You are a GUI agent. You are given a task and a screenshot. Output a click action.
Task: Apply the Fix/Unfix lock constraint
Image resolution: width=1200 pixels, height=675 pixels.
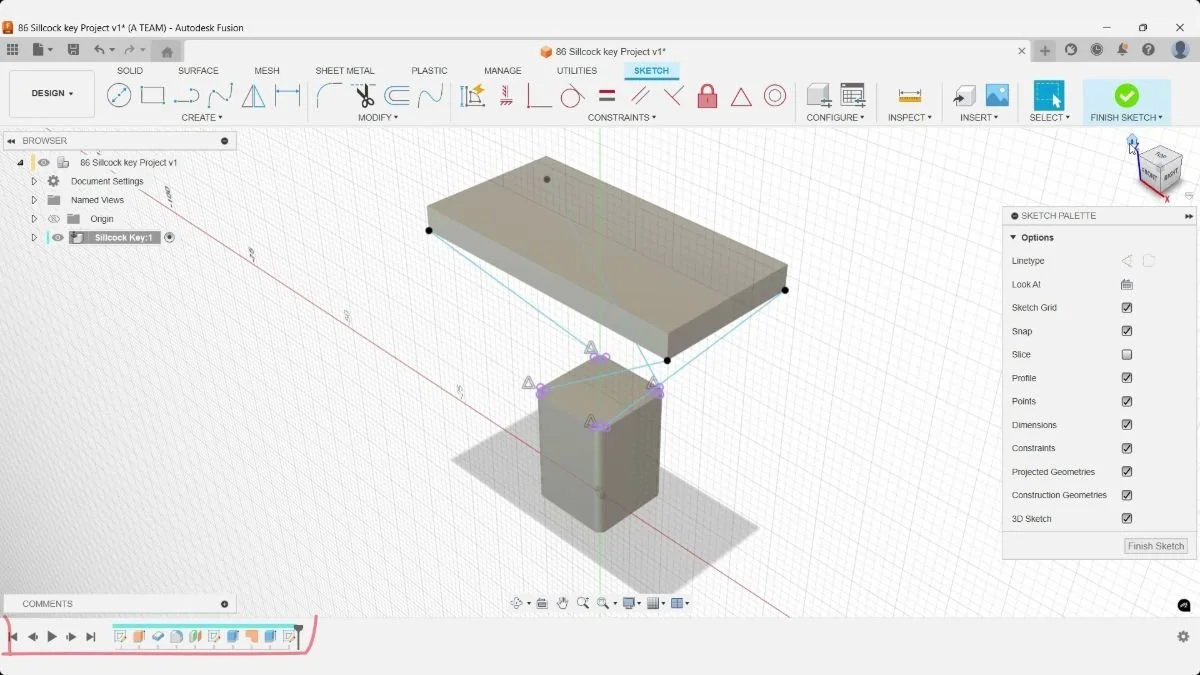pyautogui.click(x=707, y=96)
